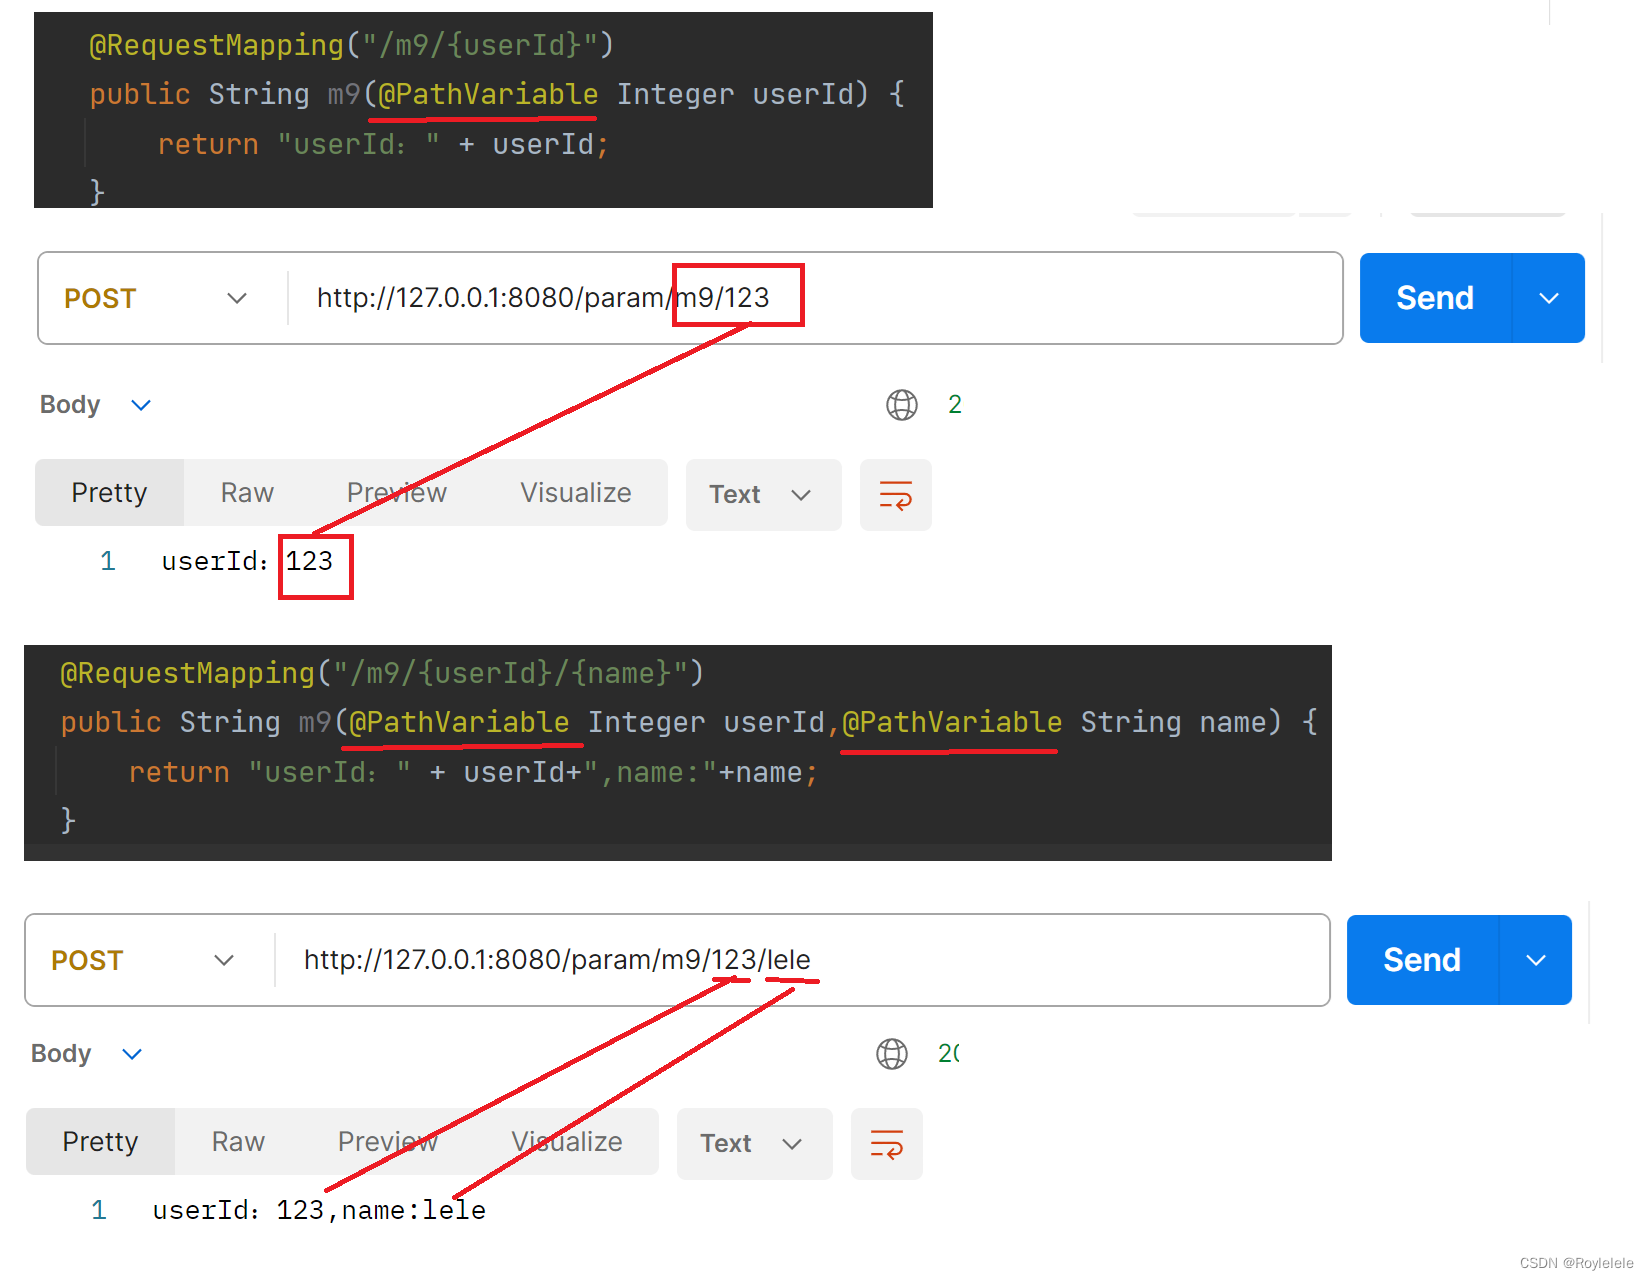Select the Visualize tab in second response
Screen dimensions: 1649x1280
pos(567,1141)
